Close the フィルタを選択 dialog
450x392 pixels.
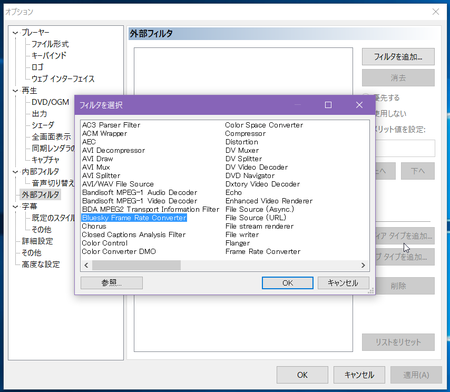(359, 105)
